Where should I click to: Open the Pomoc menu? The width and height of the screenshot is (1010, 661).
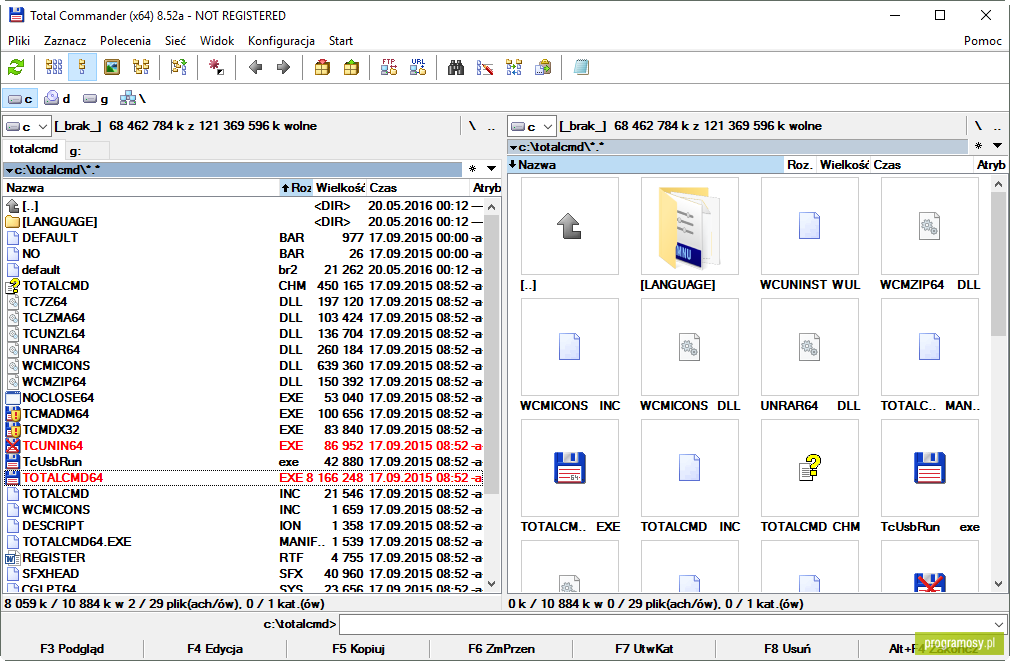pos(983,41)
